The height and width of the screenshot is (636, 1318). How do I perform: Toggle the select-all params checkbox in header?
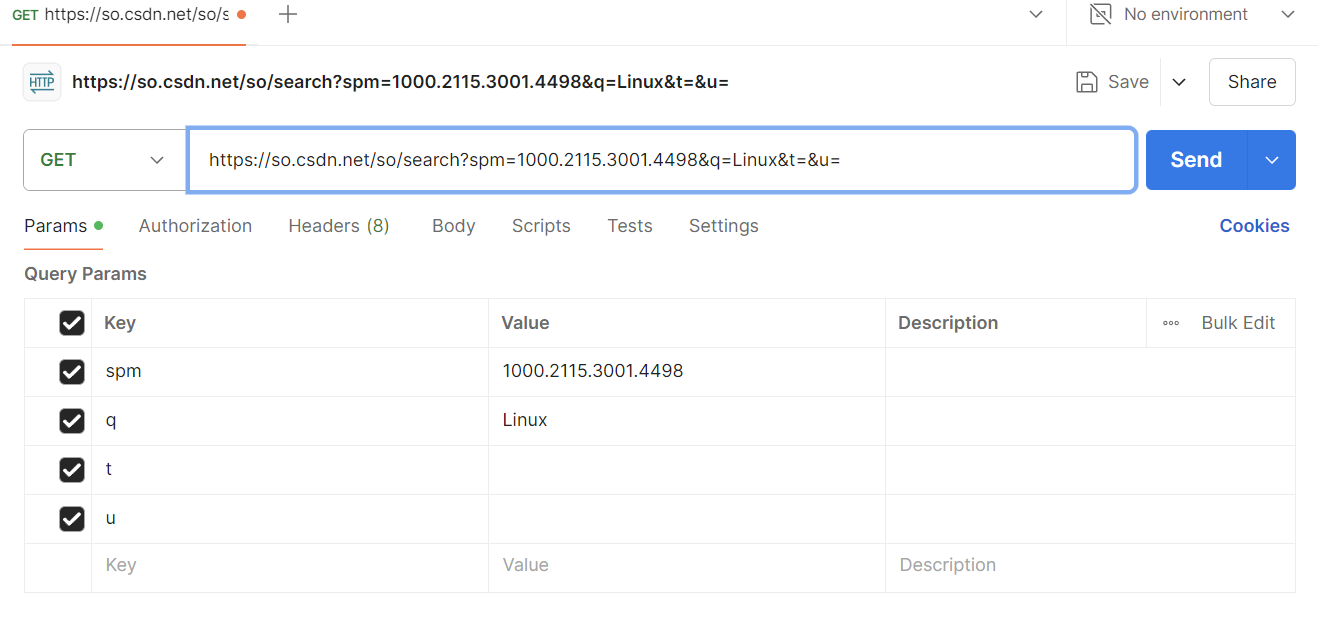click(x=72, y=323)
